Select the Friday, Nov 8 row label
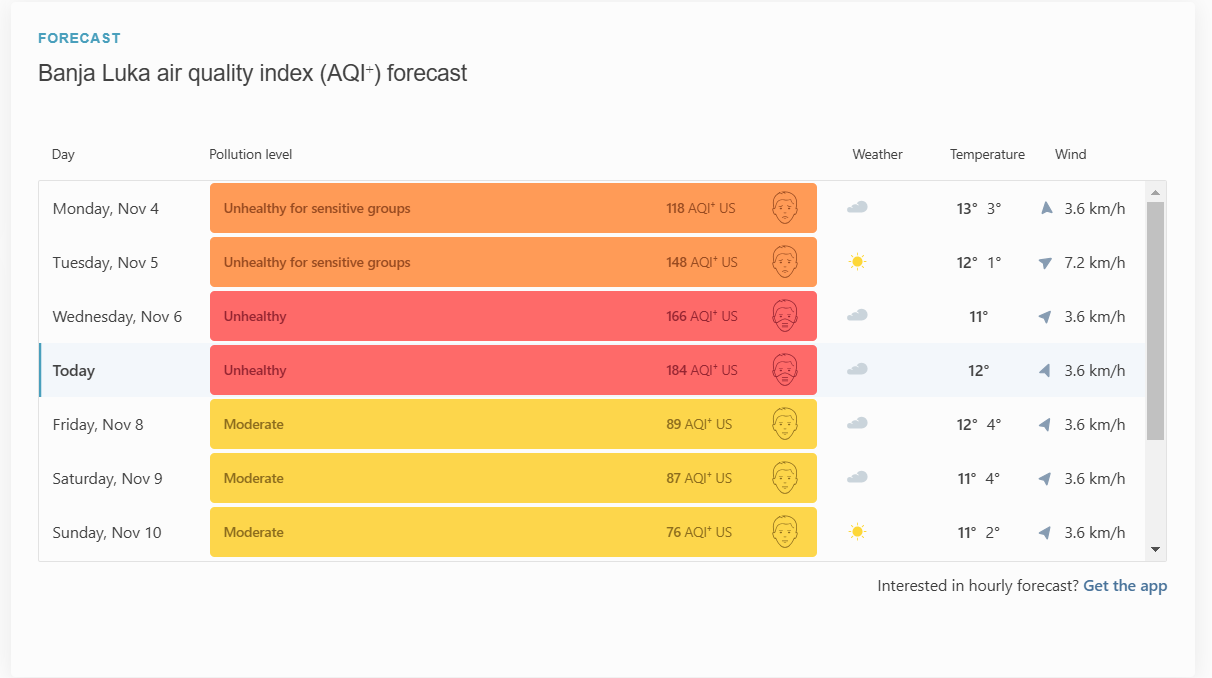Image resolution: width=1212 pixels, height=678 pixels. [98, 424]
